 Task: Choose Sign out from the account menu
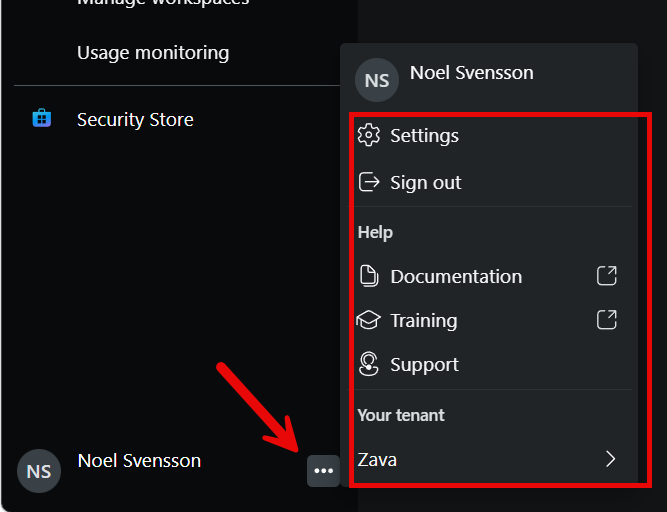coord(493,182)
